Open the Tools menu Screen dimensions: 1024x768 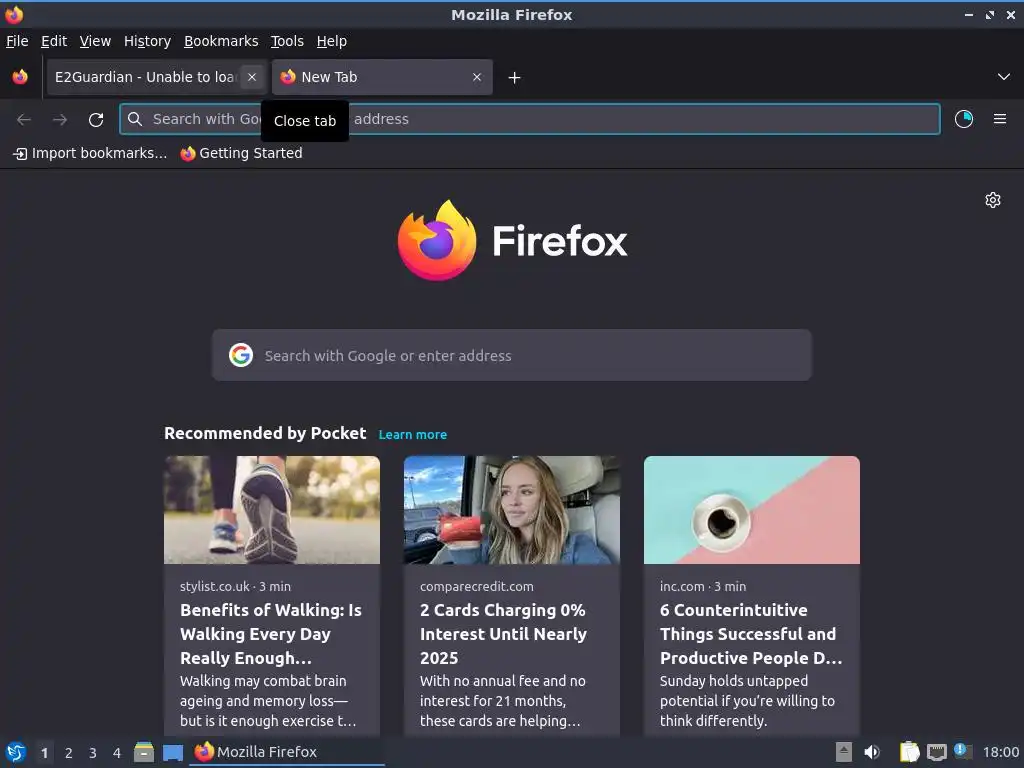click(287, 41)
